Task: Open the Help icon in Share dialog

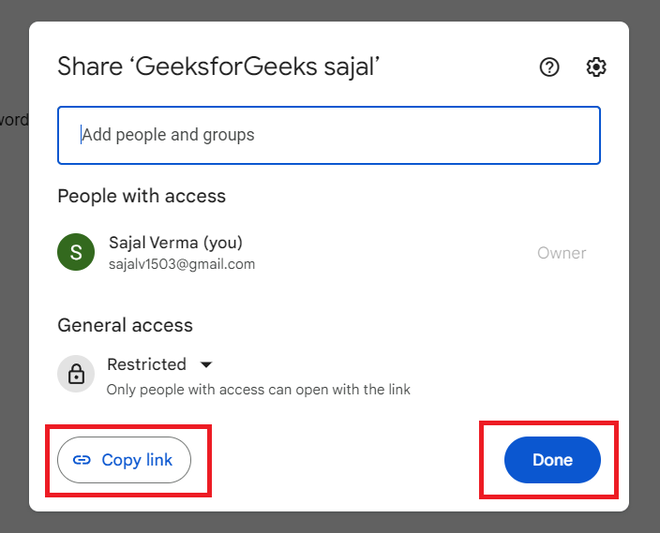Action: click(x=549, y=67)
